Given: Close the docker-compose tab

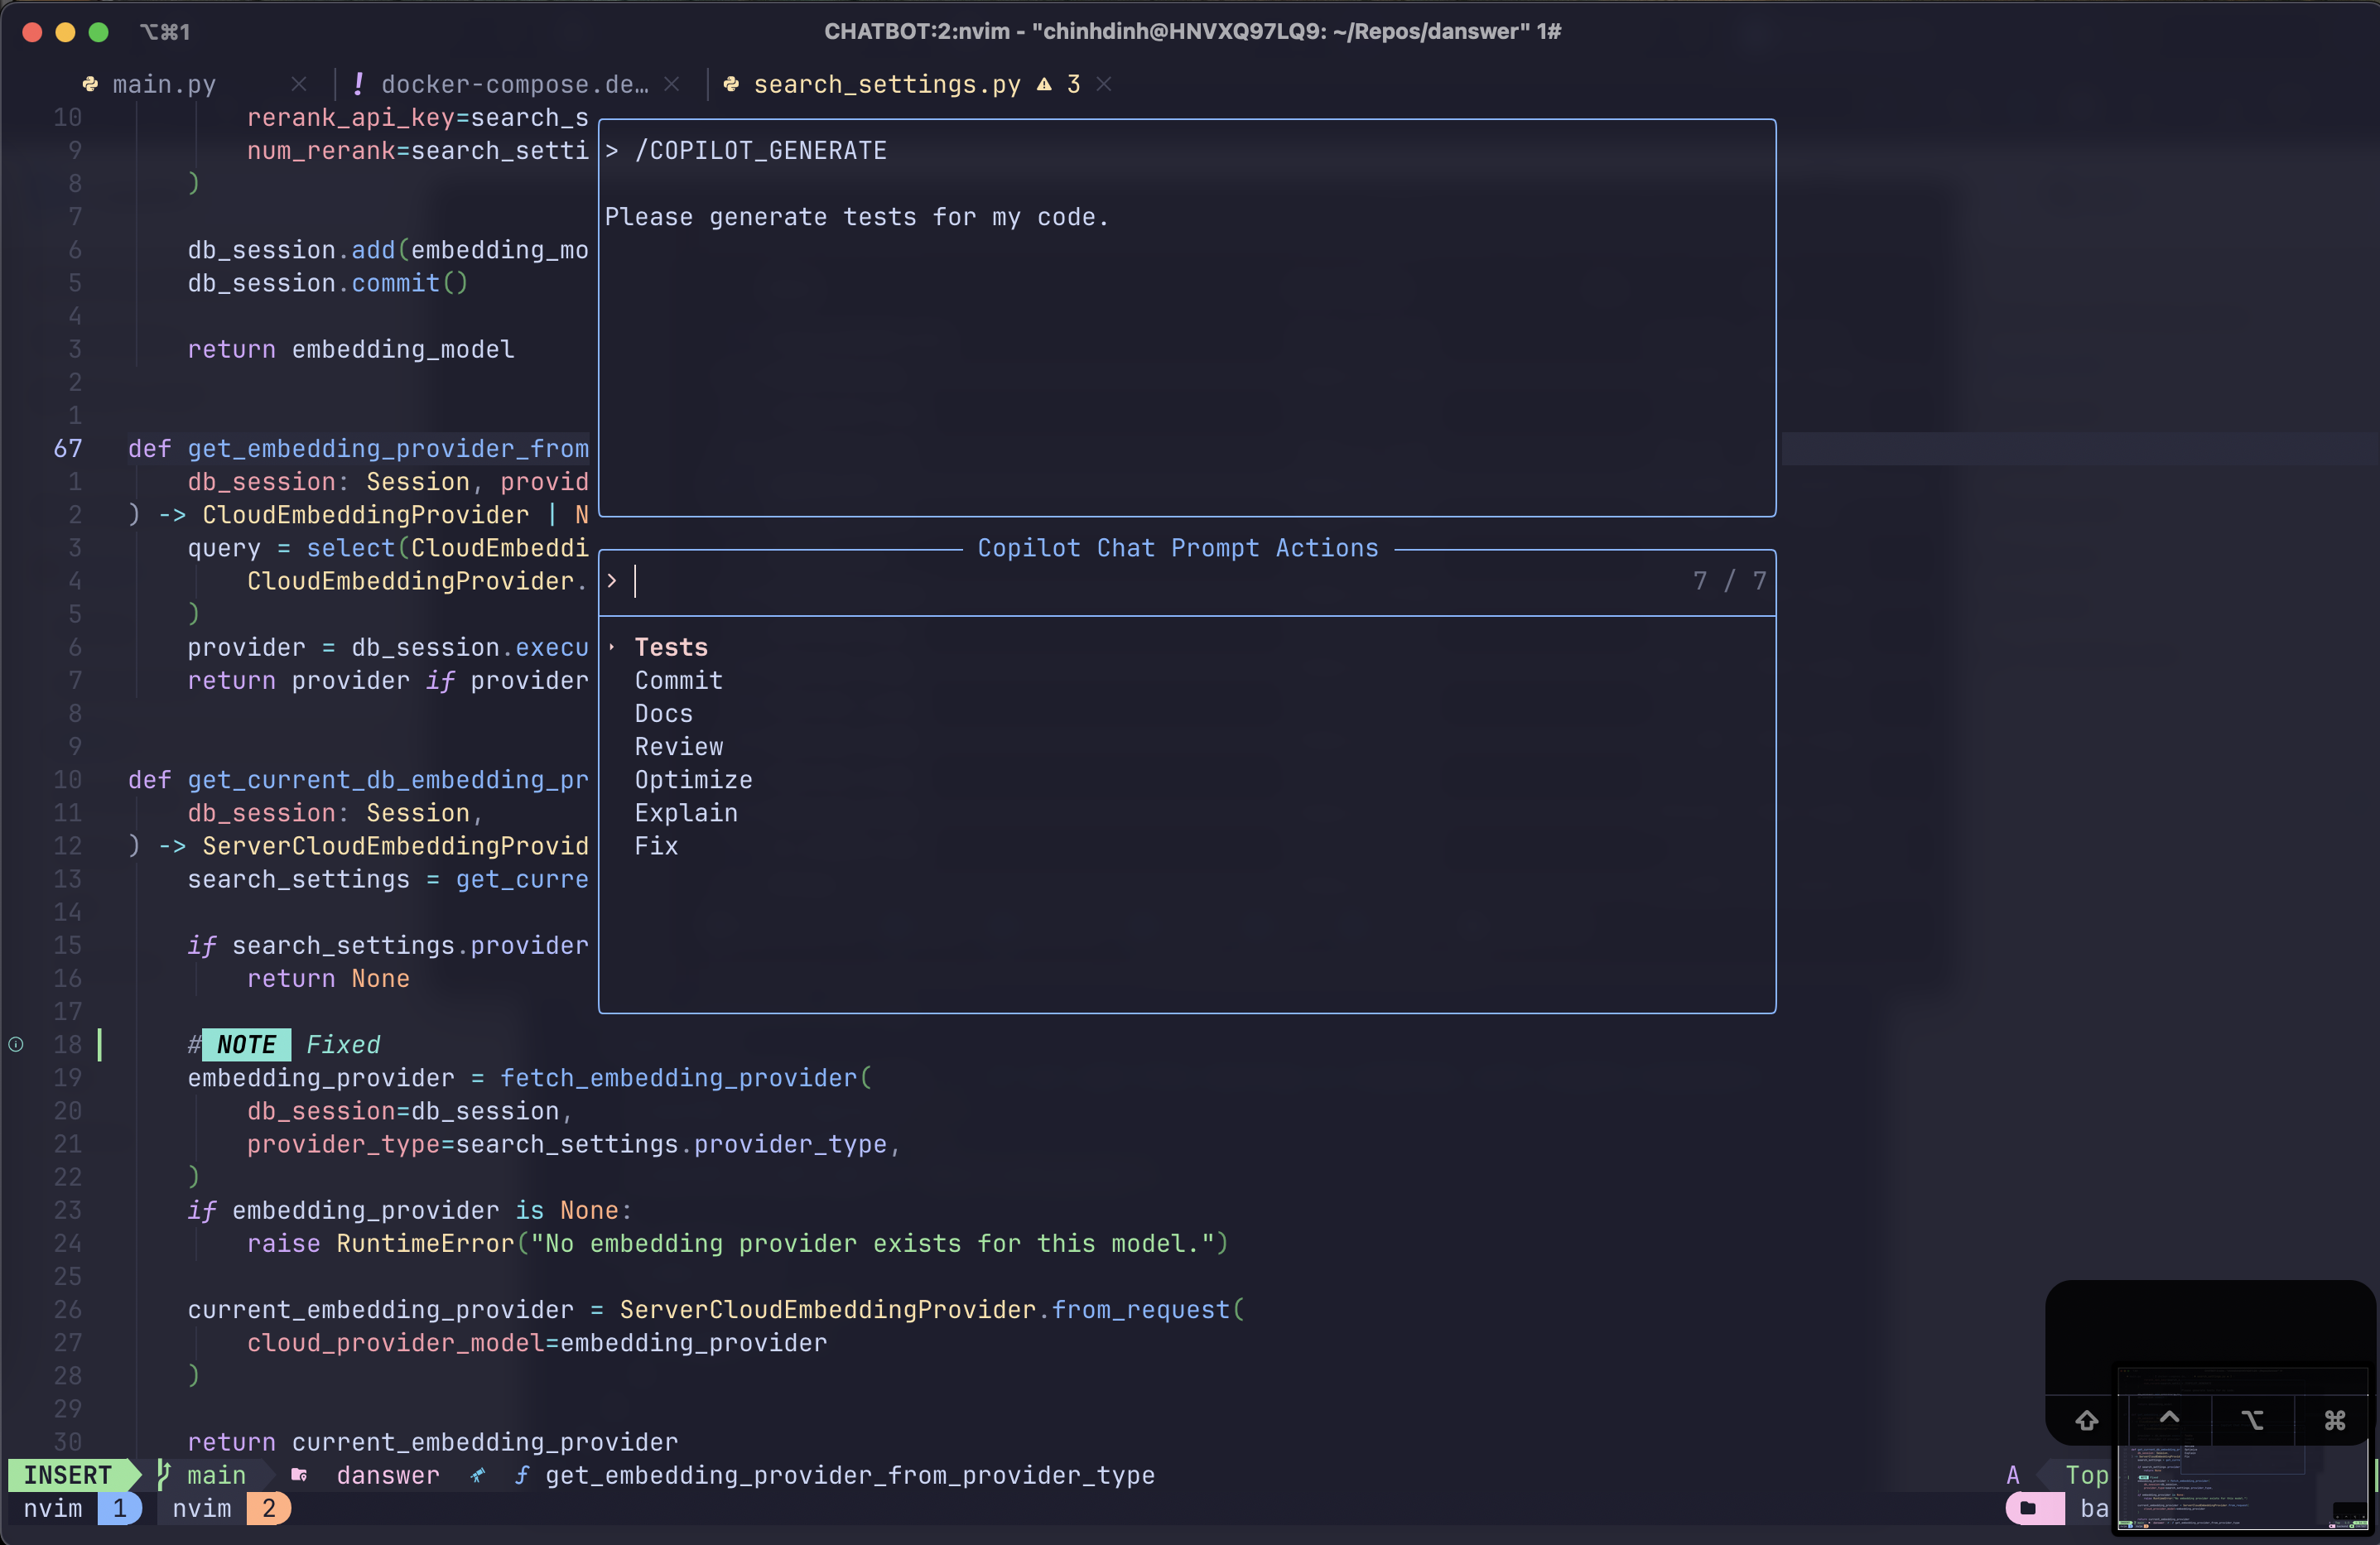Looking at the screenshot, I should (x=672, y=85).
